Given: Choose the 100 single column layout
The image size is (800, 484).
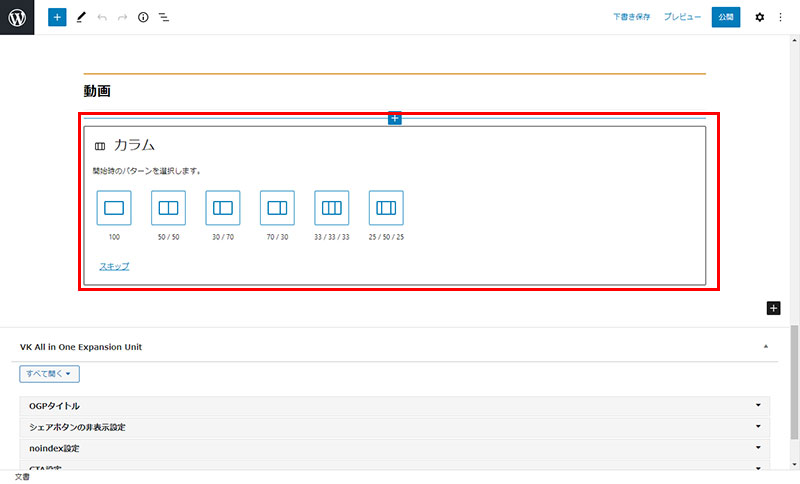Looking at the screenshot, I should pyautogui.click(x=114, y=208).
